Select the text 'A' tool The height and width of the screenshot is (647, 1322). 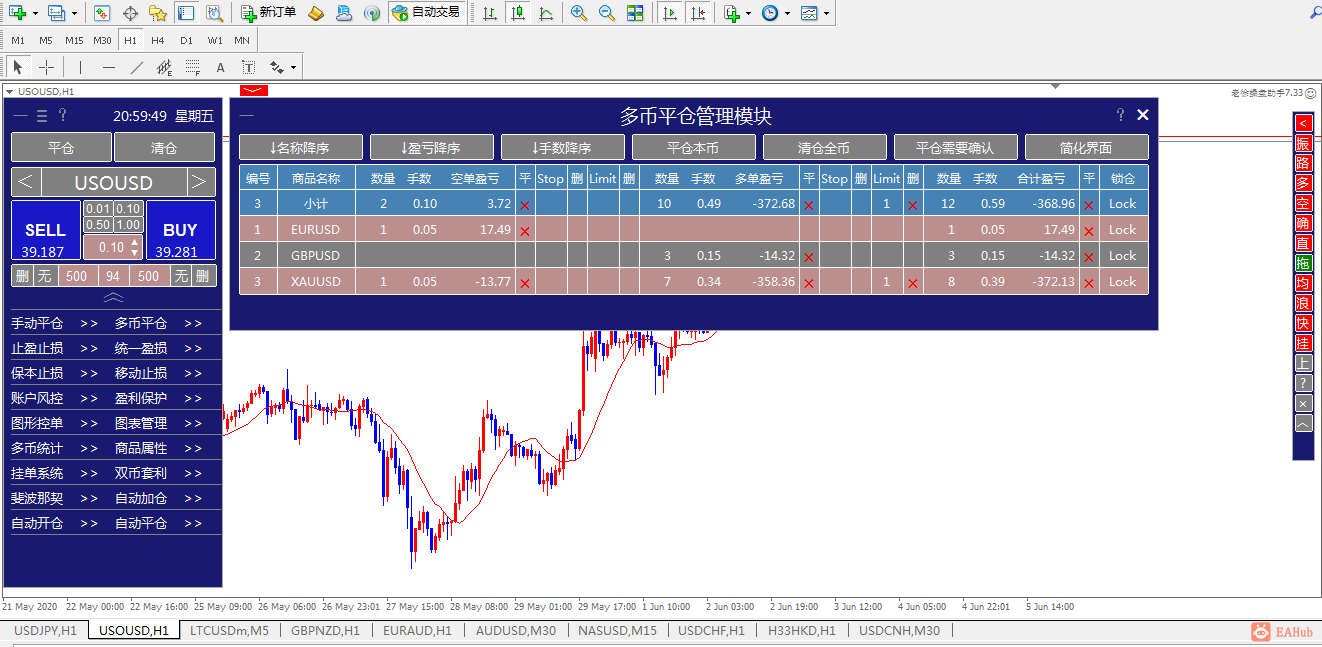tap(221, 67)
